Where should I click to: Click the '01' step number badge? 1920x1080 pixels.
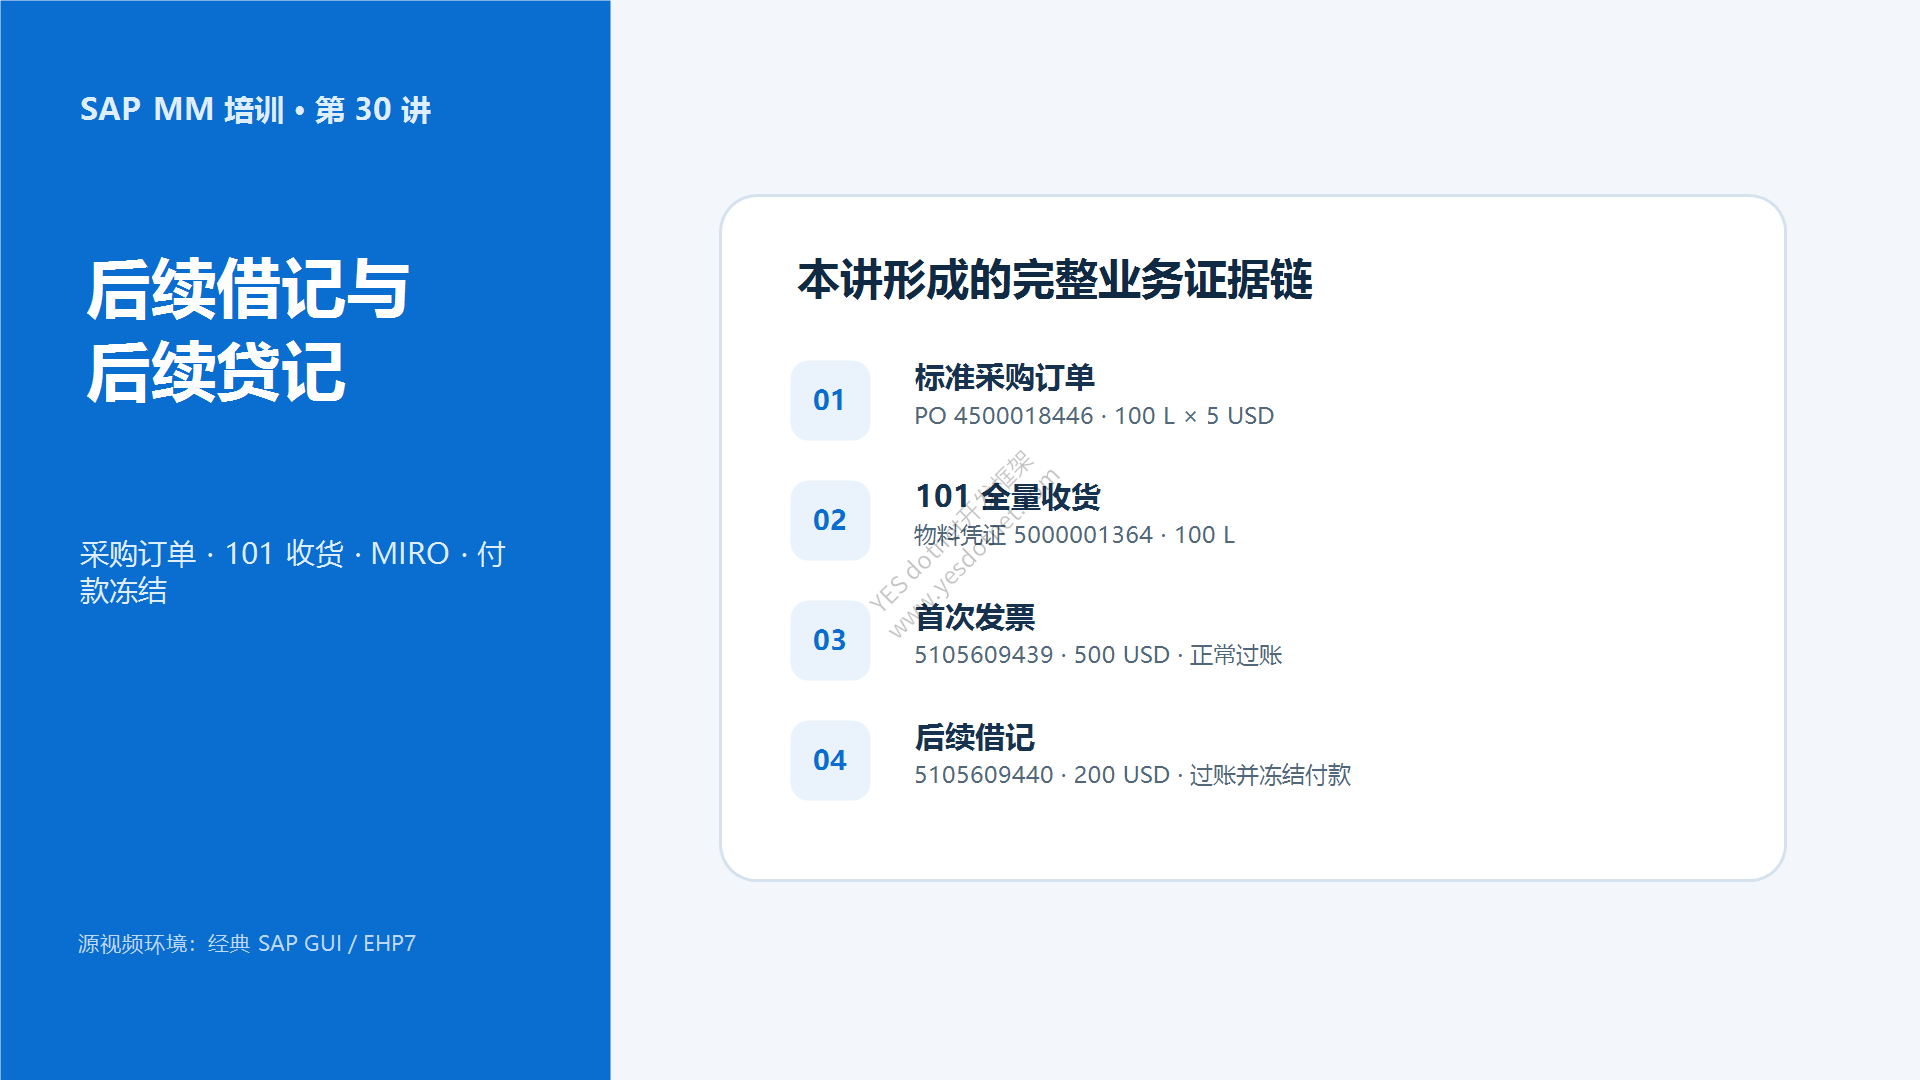click(x=830, y=400)
